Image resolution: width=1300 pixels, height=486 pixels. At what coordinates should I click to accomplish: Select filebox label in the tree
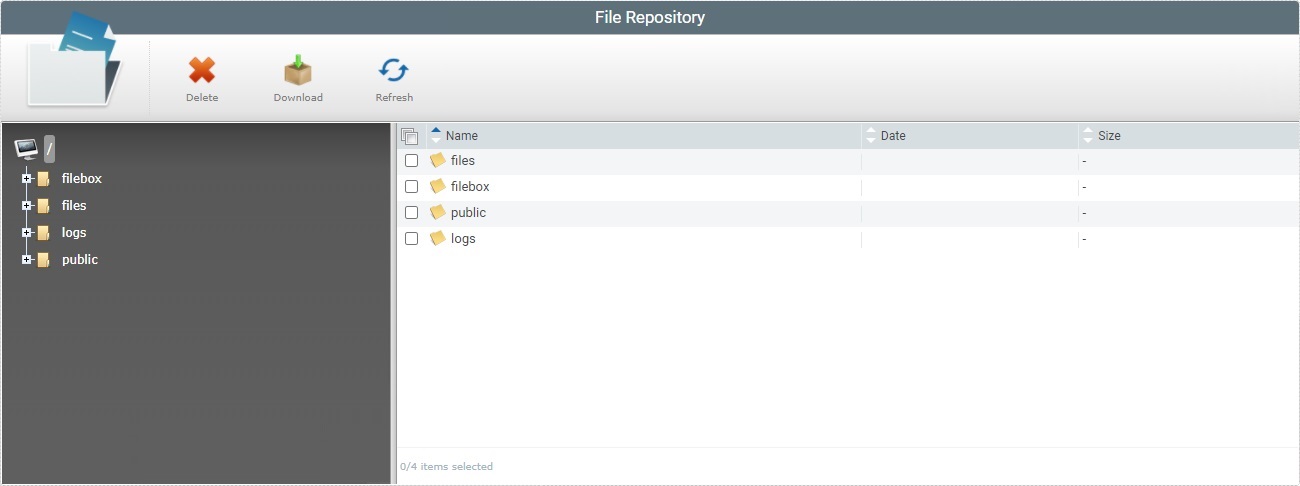82,179
